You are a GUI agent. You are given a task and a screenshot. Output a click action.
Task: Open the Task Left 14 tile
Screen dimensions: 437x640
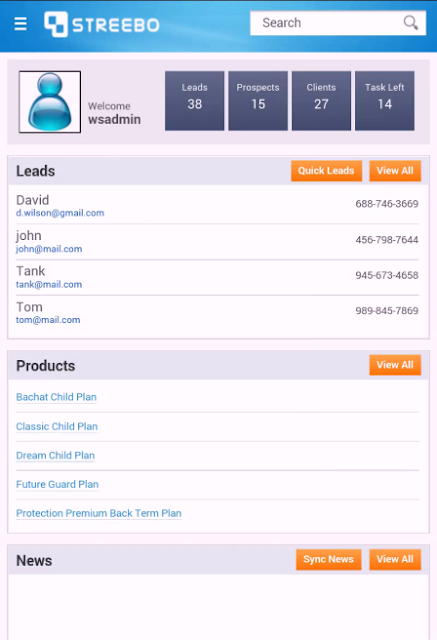point(384,101)
